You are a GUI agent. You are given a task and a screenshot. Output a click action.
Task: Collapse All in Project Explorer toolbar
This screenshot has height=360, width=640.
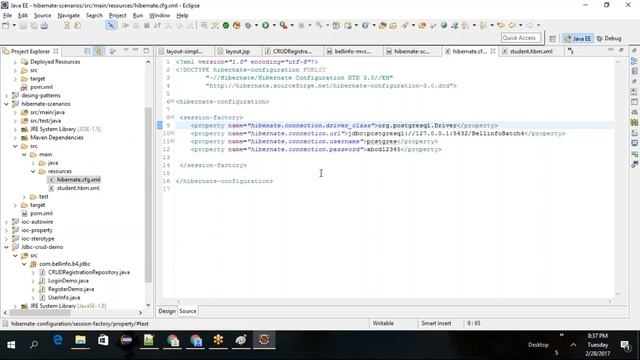pyautogui.click(x=87, y=51)
